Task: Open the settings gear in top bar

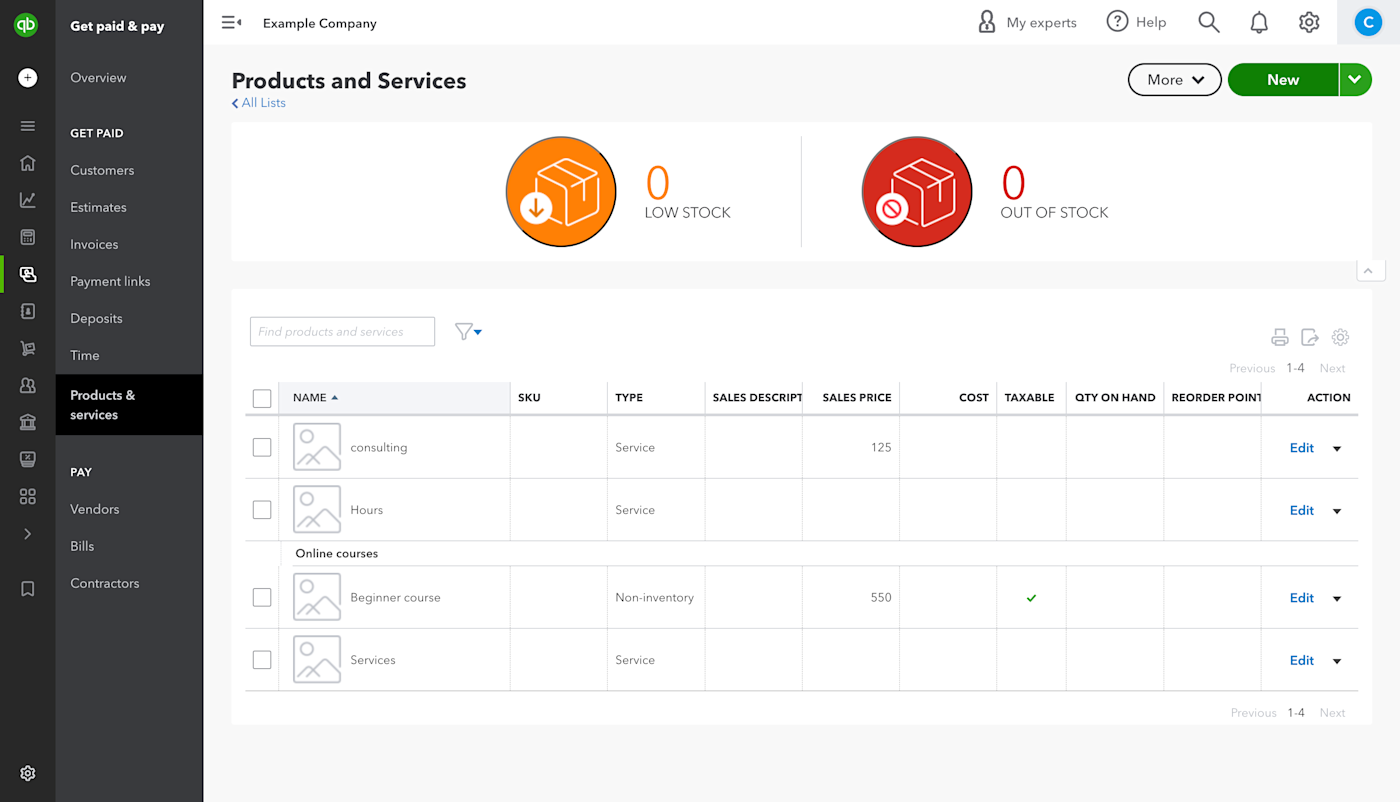Action: [x=1309, y=22]
